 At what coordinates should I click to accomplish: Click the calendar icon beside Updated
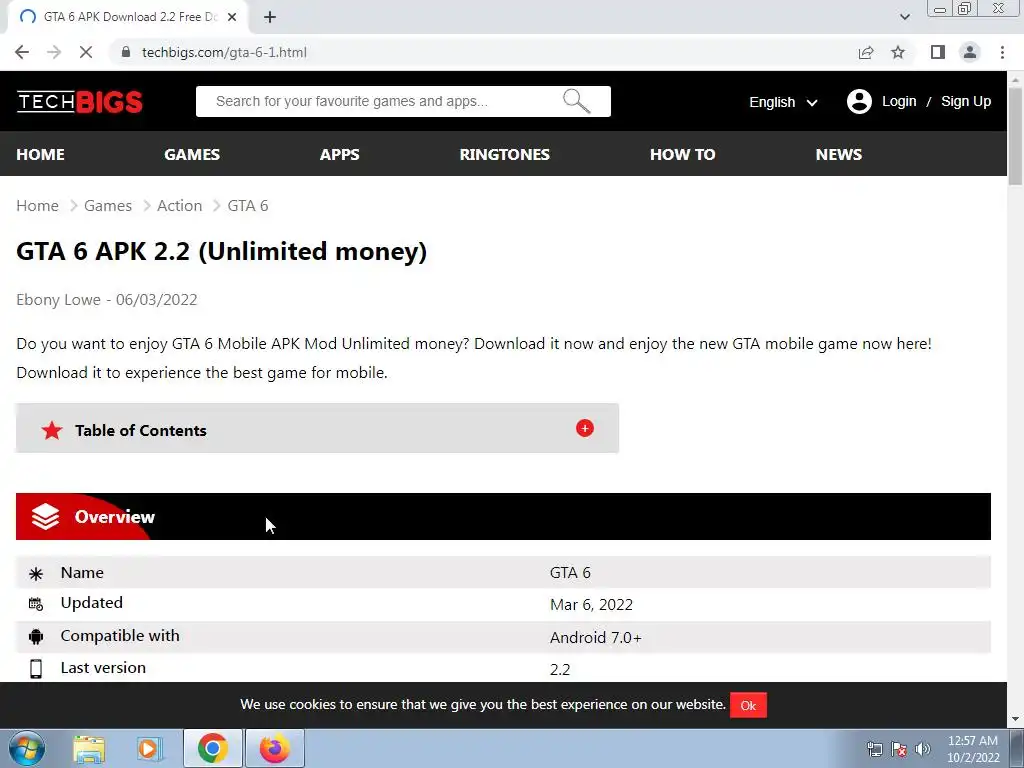(36, 604)
